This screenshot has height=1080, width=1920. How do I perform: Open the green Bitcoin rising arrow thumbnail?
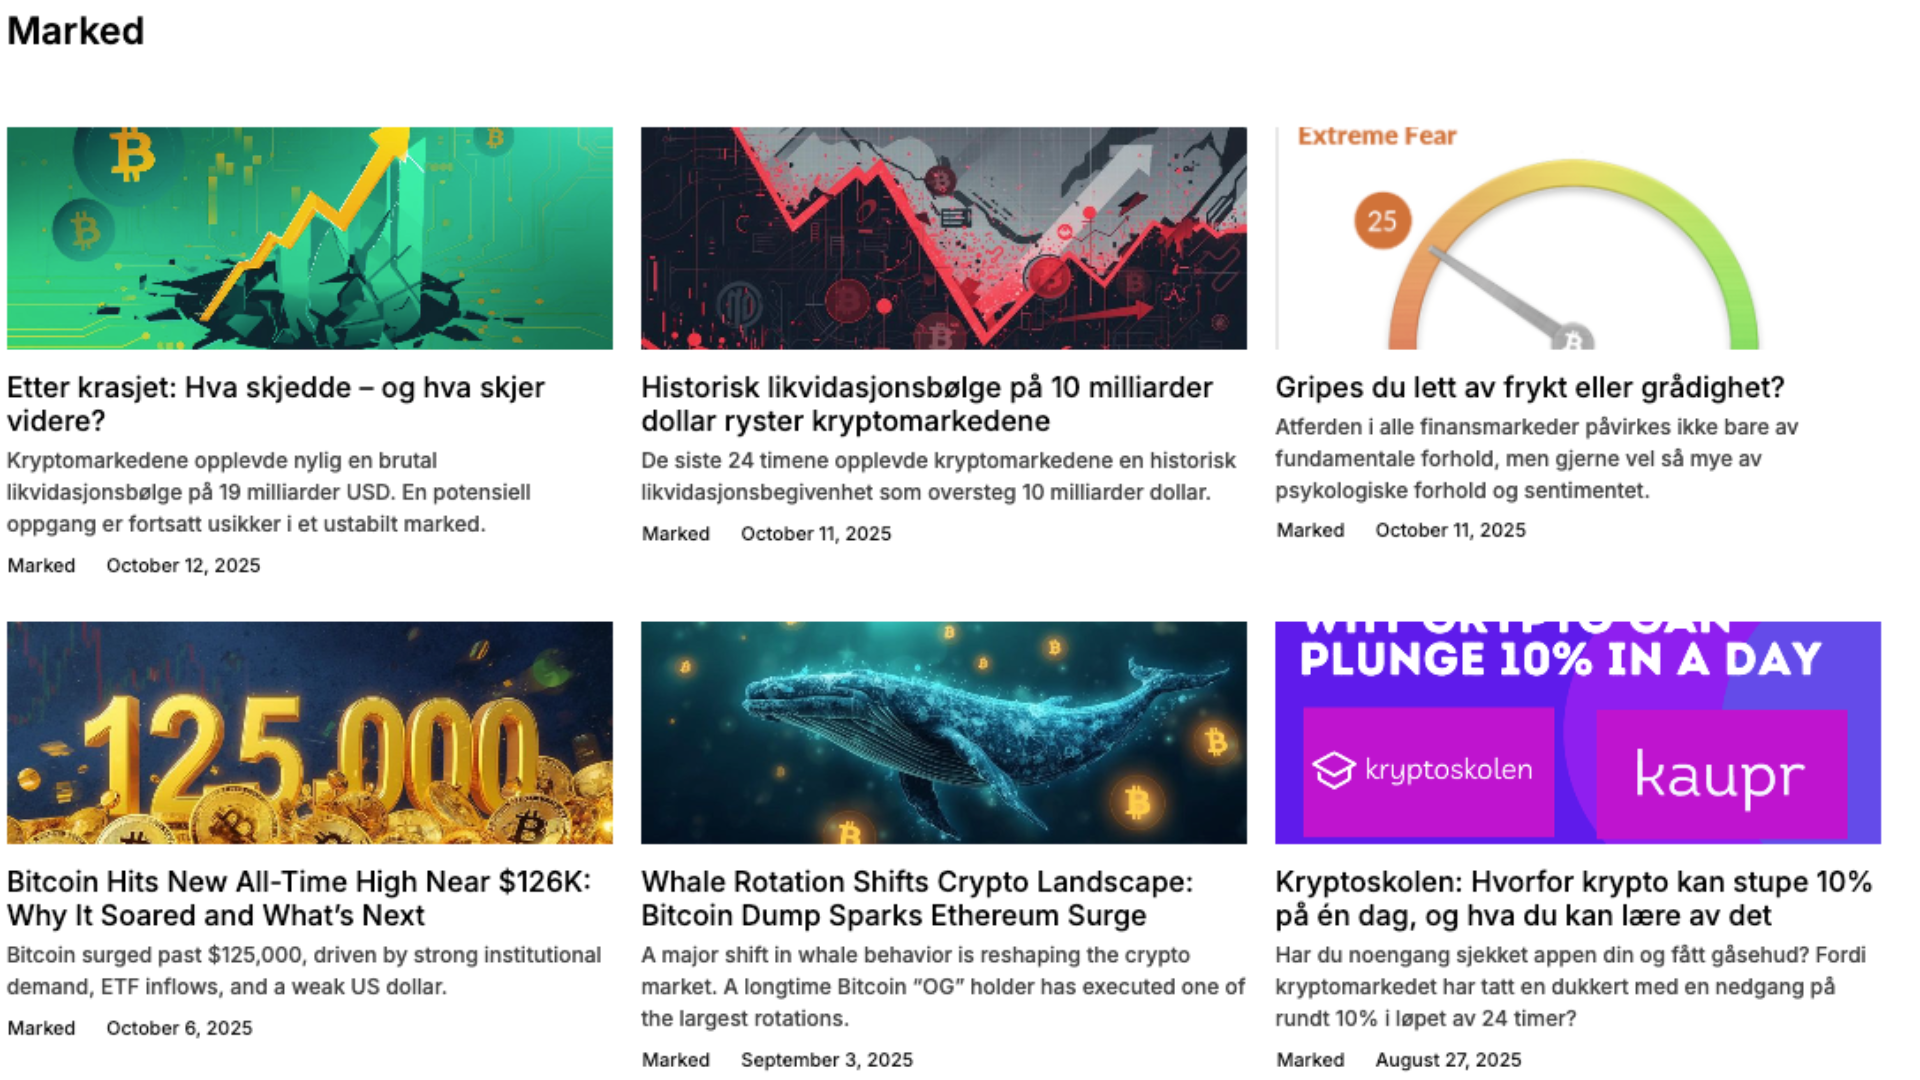pyautogui.click(x=310, y=238)
